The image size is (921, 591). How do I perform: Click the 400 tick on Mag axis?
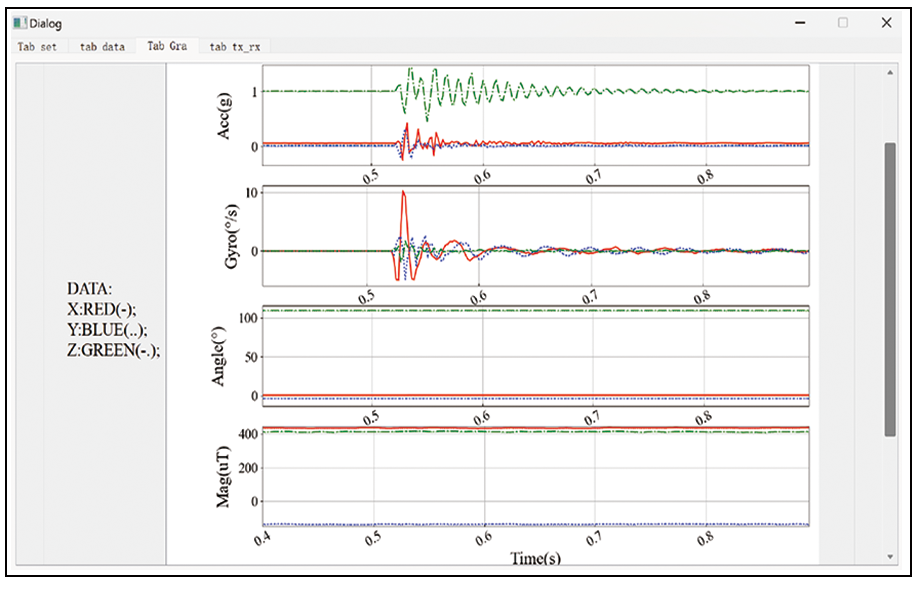pyautogui.click(x=248, y=434)
